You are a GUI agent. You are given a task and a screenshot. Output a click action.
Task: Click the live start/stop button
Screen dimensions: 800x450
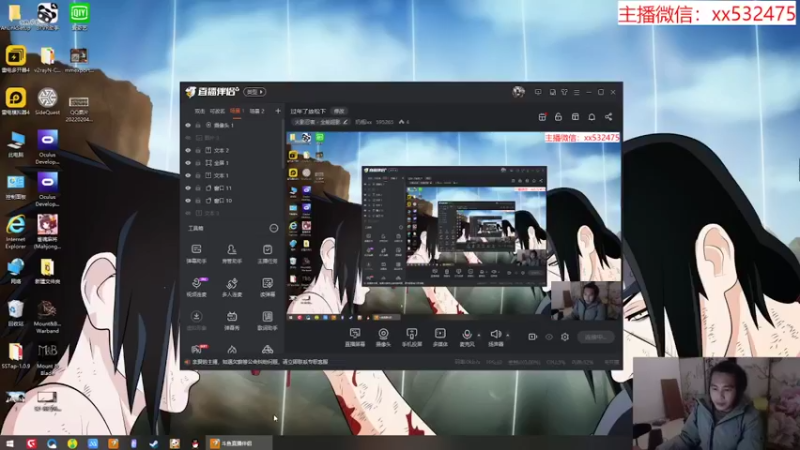pos(595,337)
